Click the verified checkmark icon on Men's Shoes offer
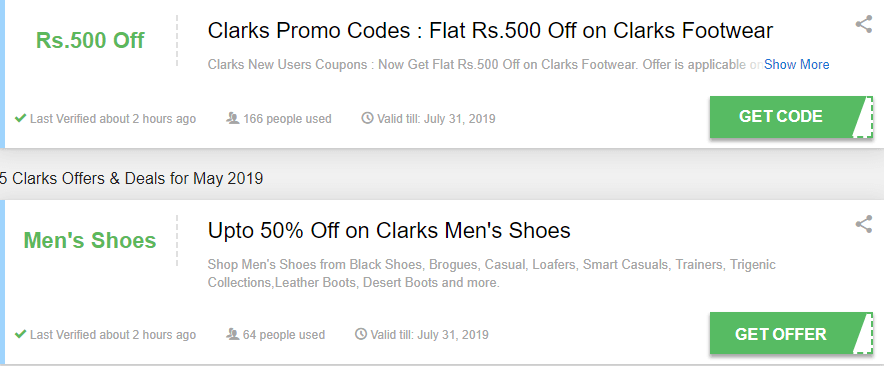 point(20,334)
